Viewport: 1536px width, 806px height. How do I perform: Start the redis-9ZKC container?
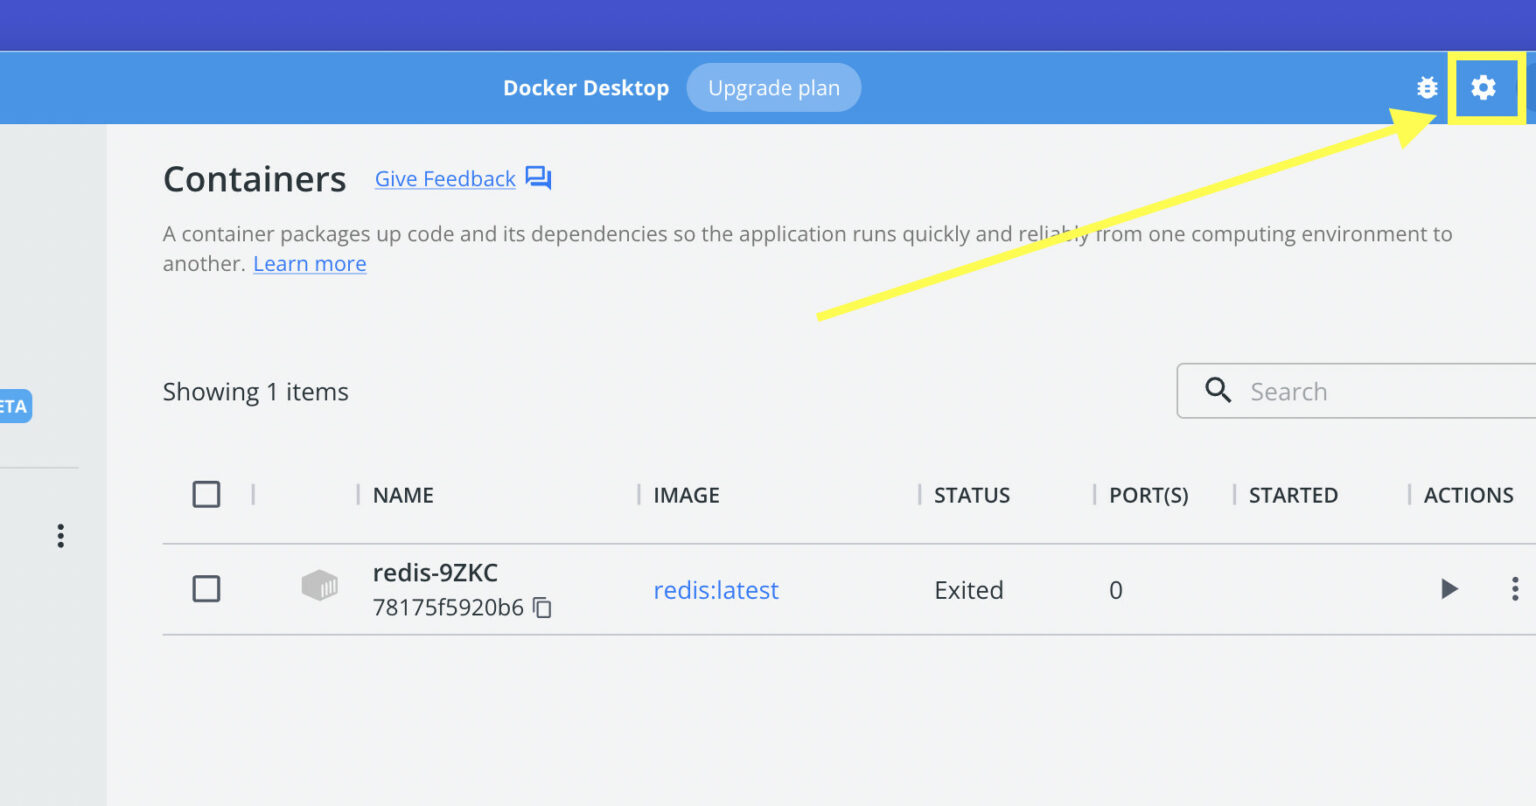click(1449, 588)
